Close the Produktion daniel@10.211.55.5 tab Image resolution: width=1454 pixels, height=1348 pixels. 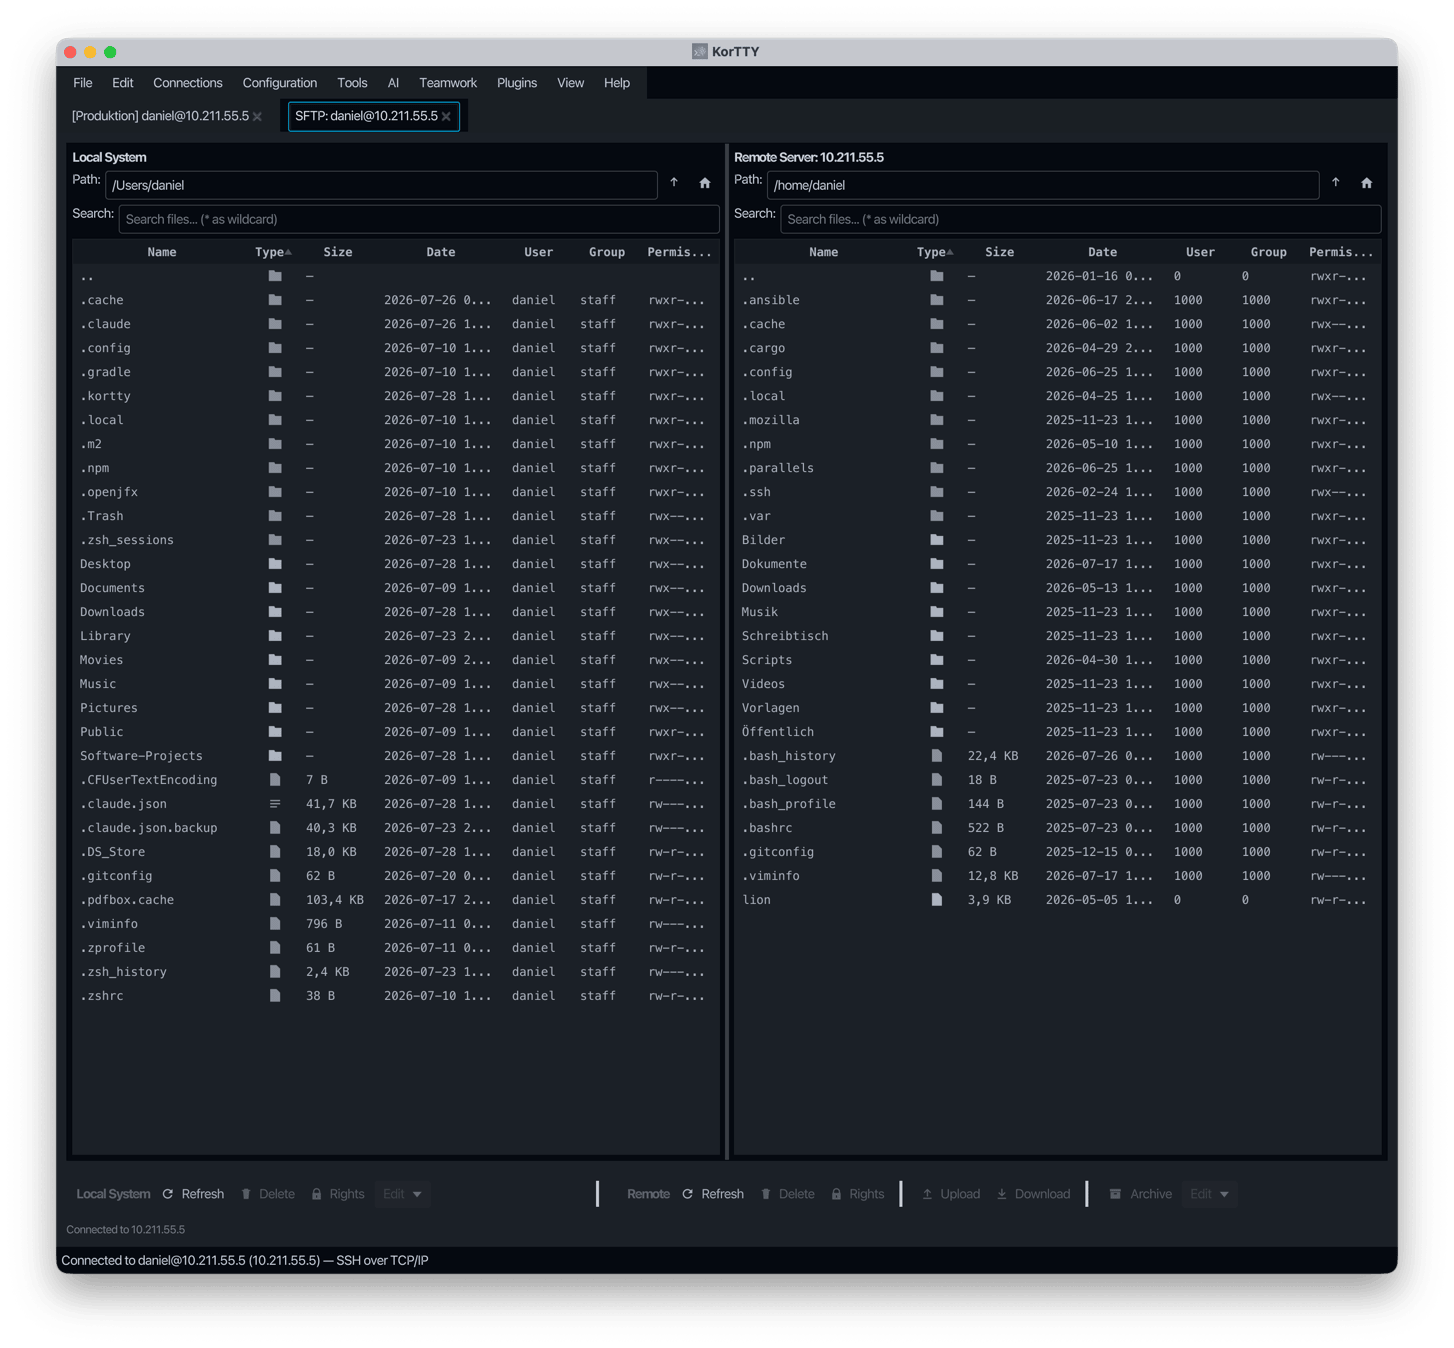pos(258,117)
